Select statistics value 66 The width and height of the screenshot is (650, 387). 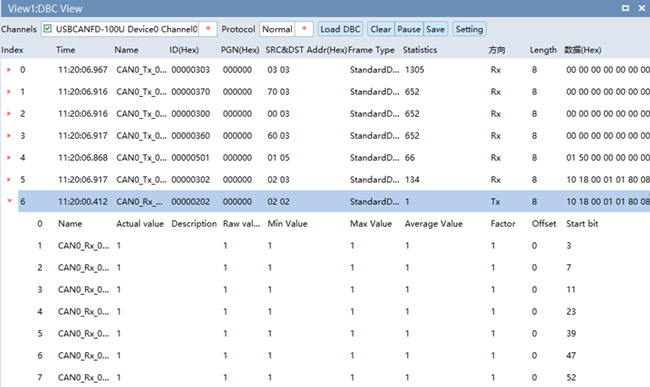coord(410,157)
